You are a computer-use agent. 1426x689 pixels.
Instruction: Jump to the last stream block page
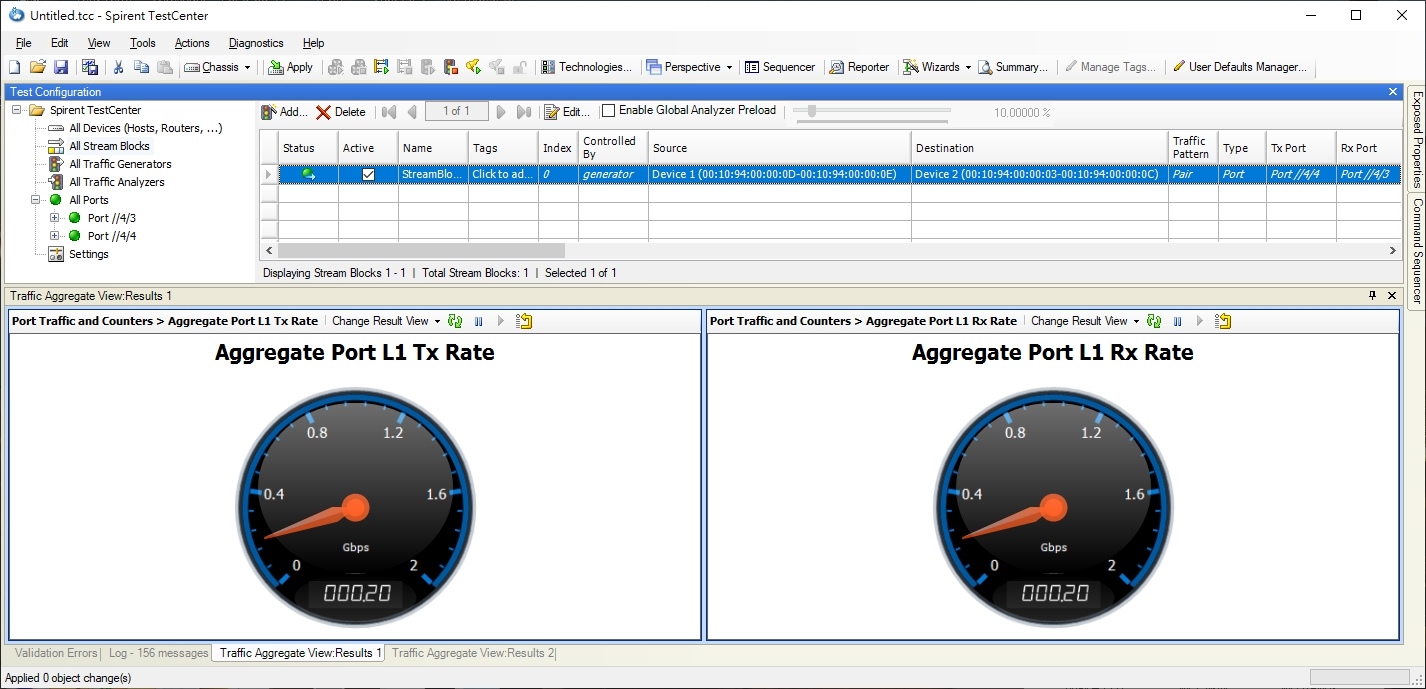click(523, 112)
